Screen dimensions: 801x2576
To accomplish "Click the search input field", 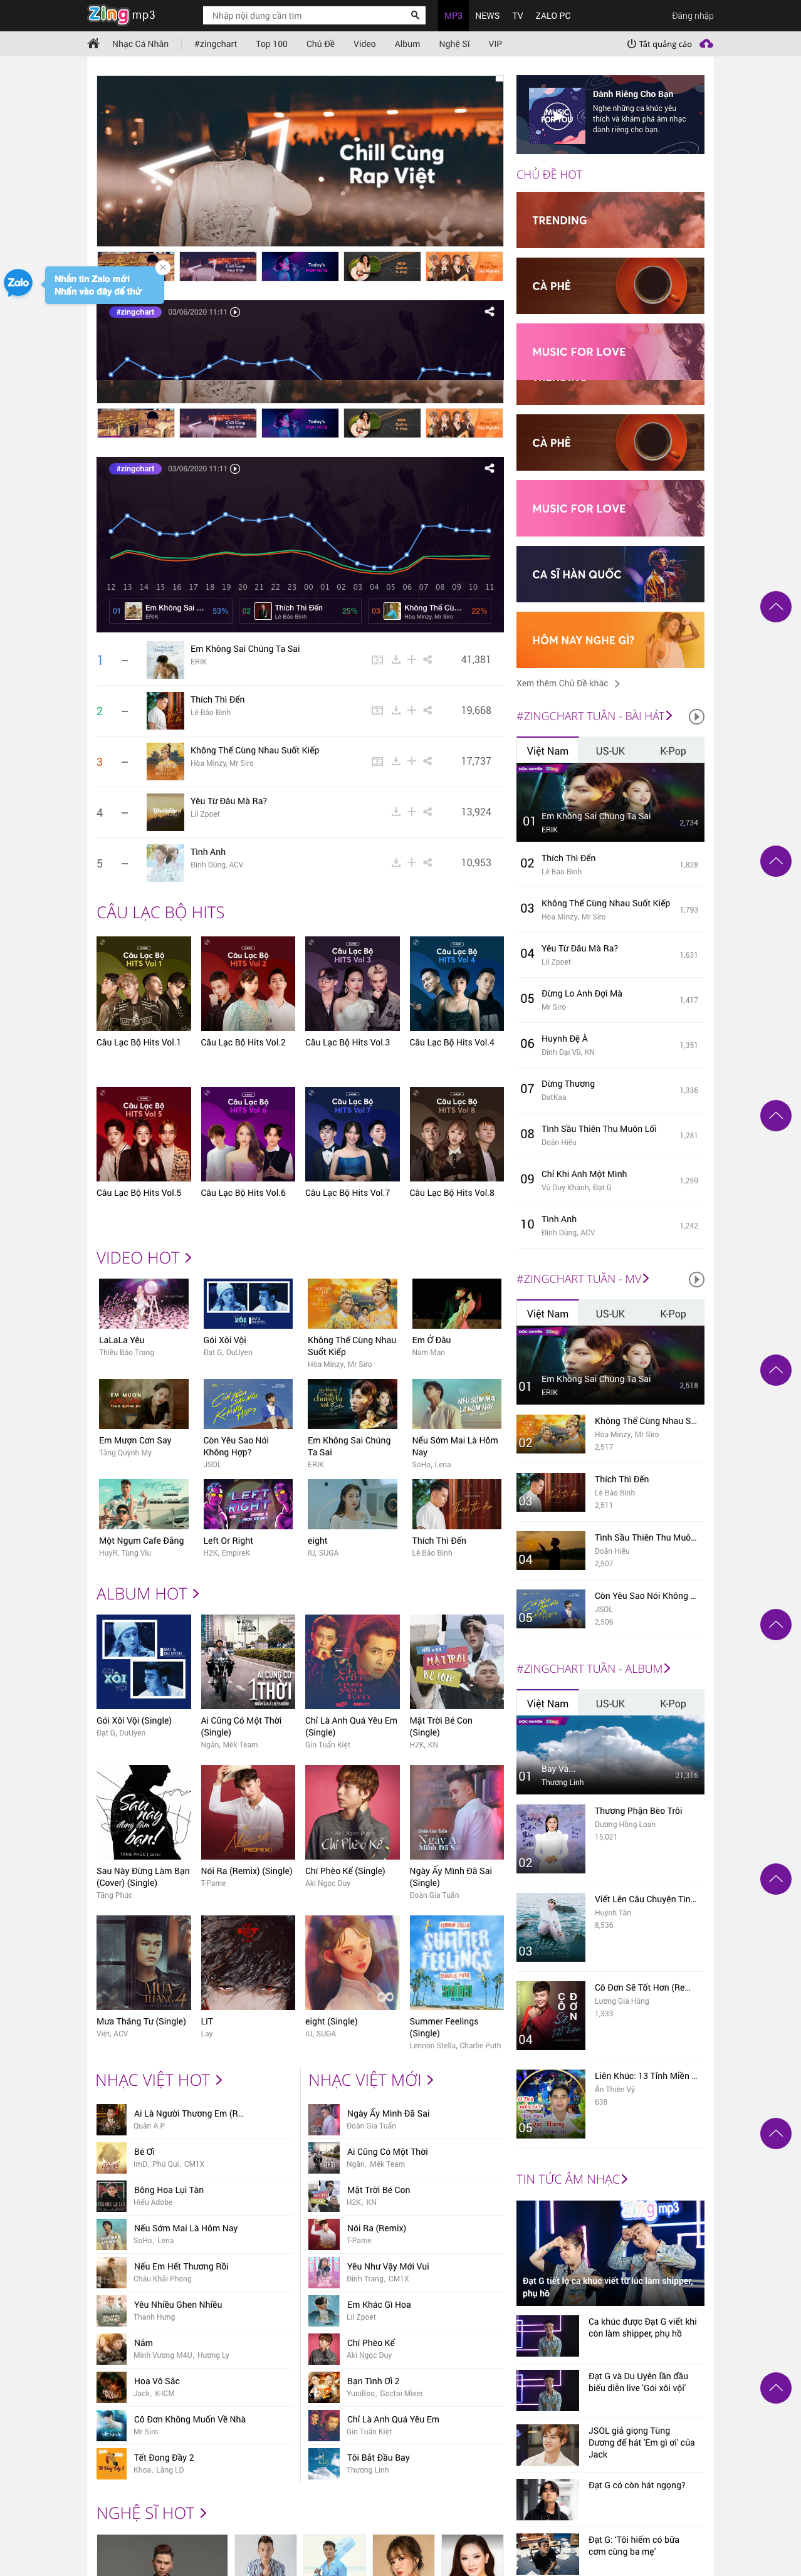I will [x=306, y=15].
